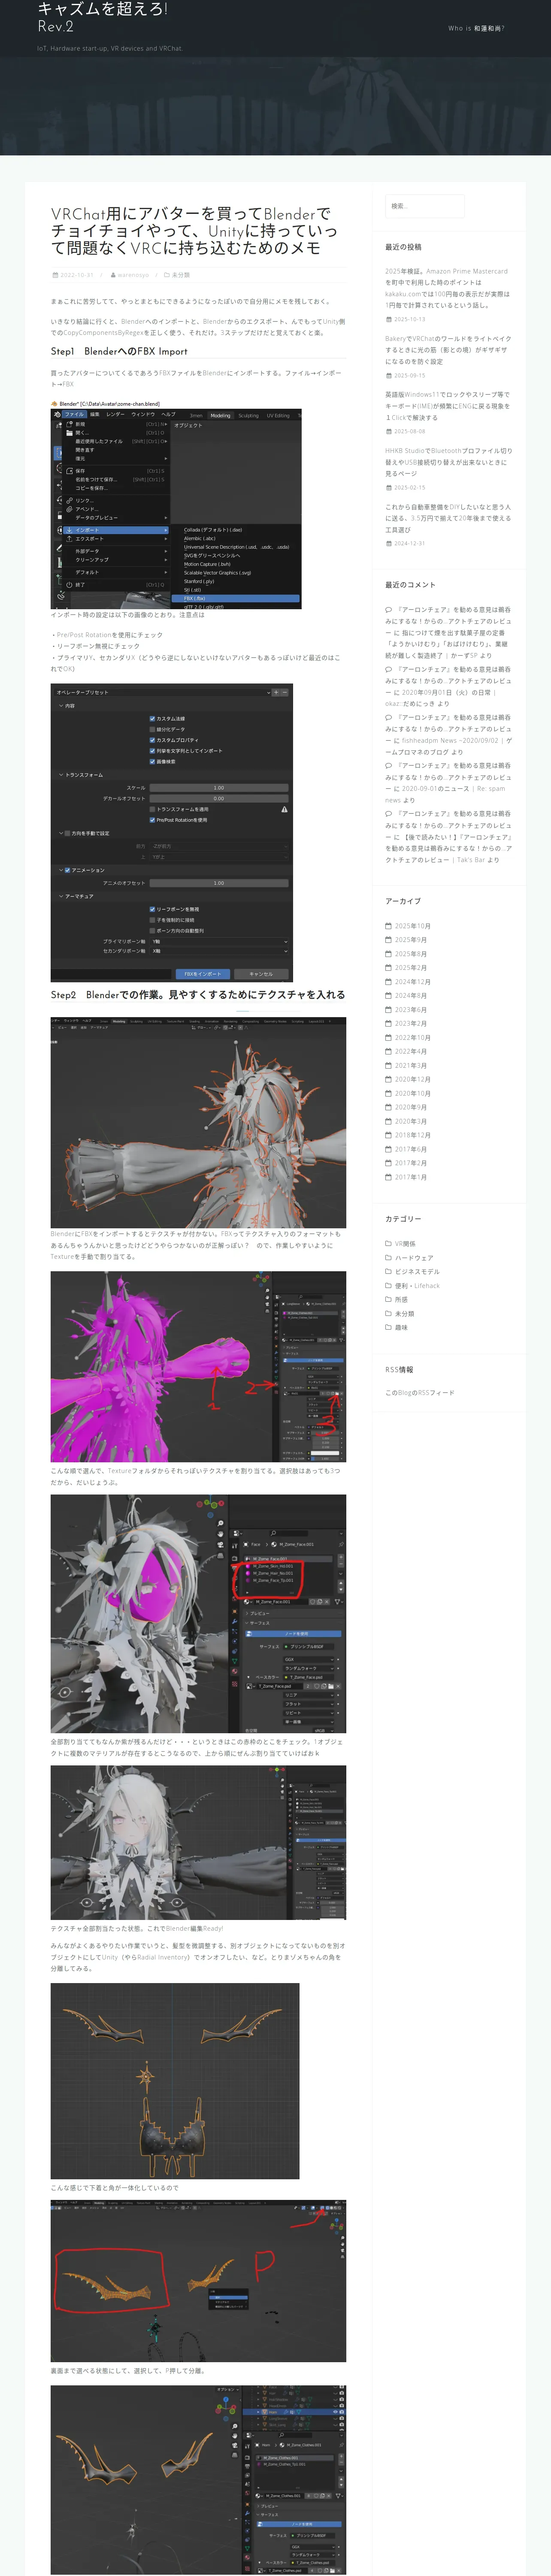The height and width of the screenshot is (2576, 551).
Task: Click the calendar icon beside archive 2022年4月
Action: 388,1051
